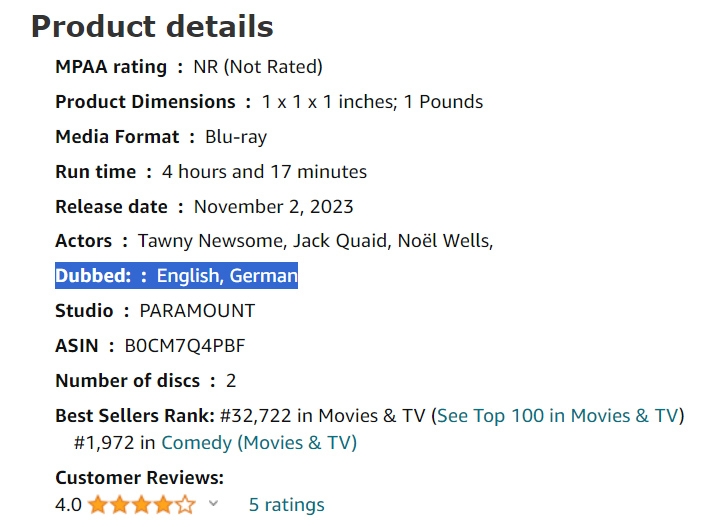This screenshot has height=527, width=712.
Task: Expand the chevron beside the star rating
Action: (x=213, y=504)
